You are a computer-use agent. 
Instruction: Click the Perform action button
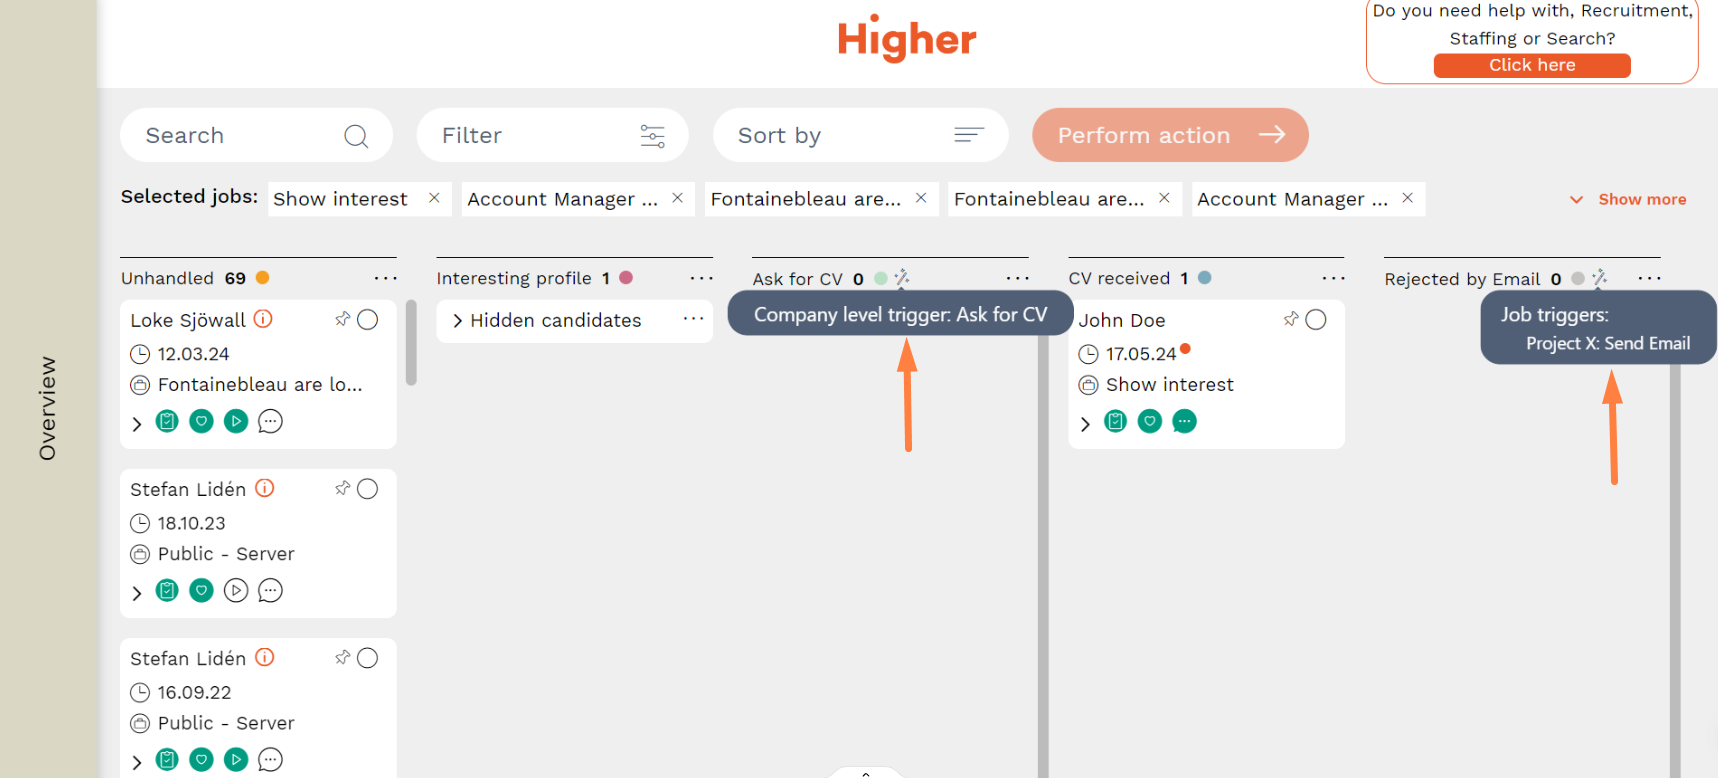click(1170, 135)
